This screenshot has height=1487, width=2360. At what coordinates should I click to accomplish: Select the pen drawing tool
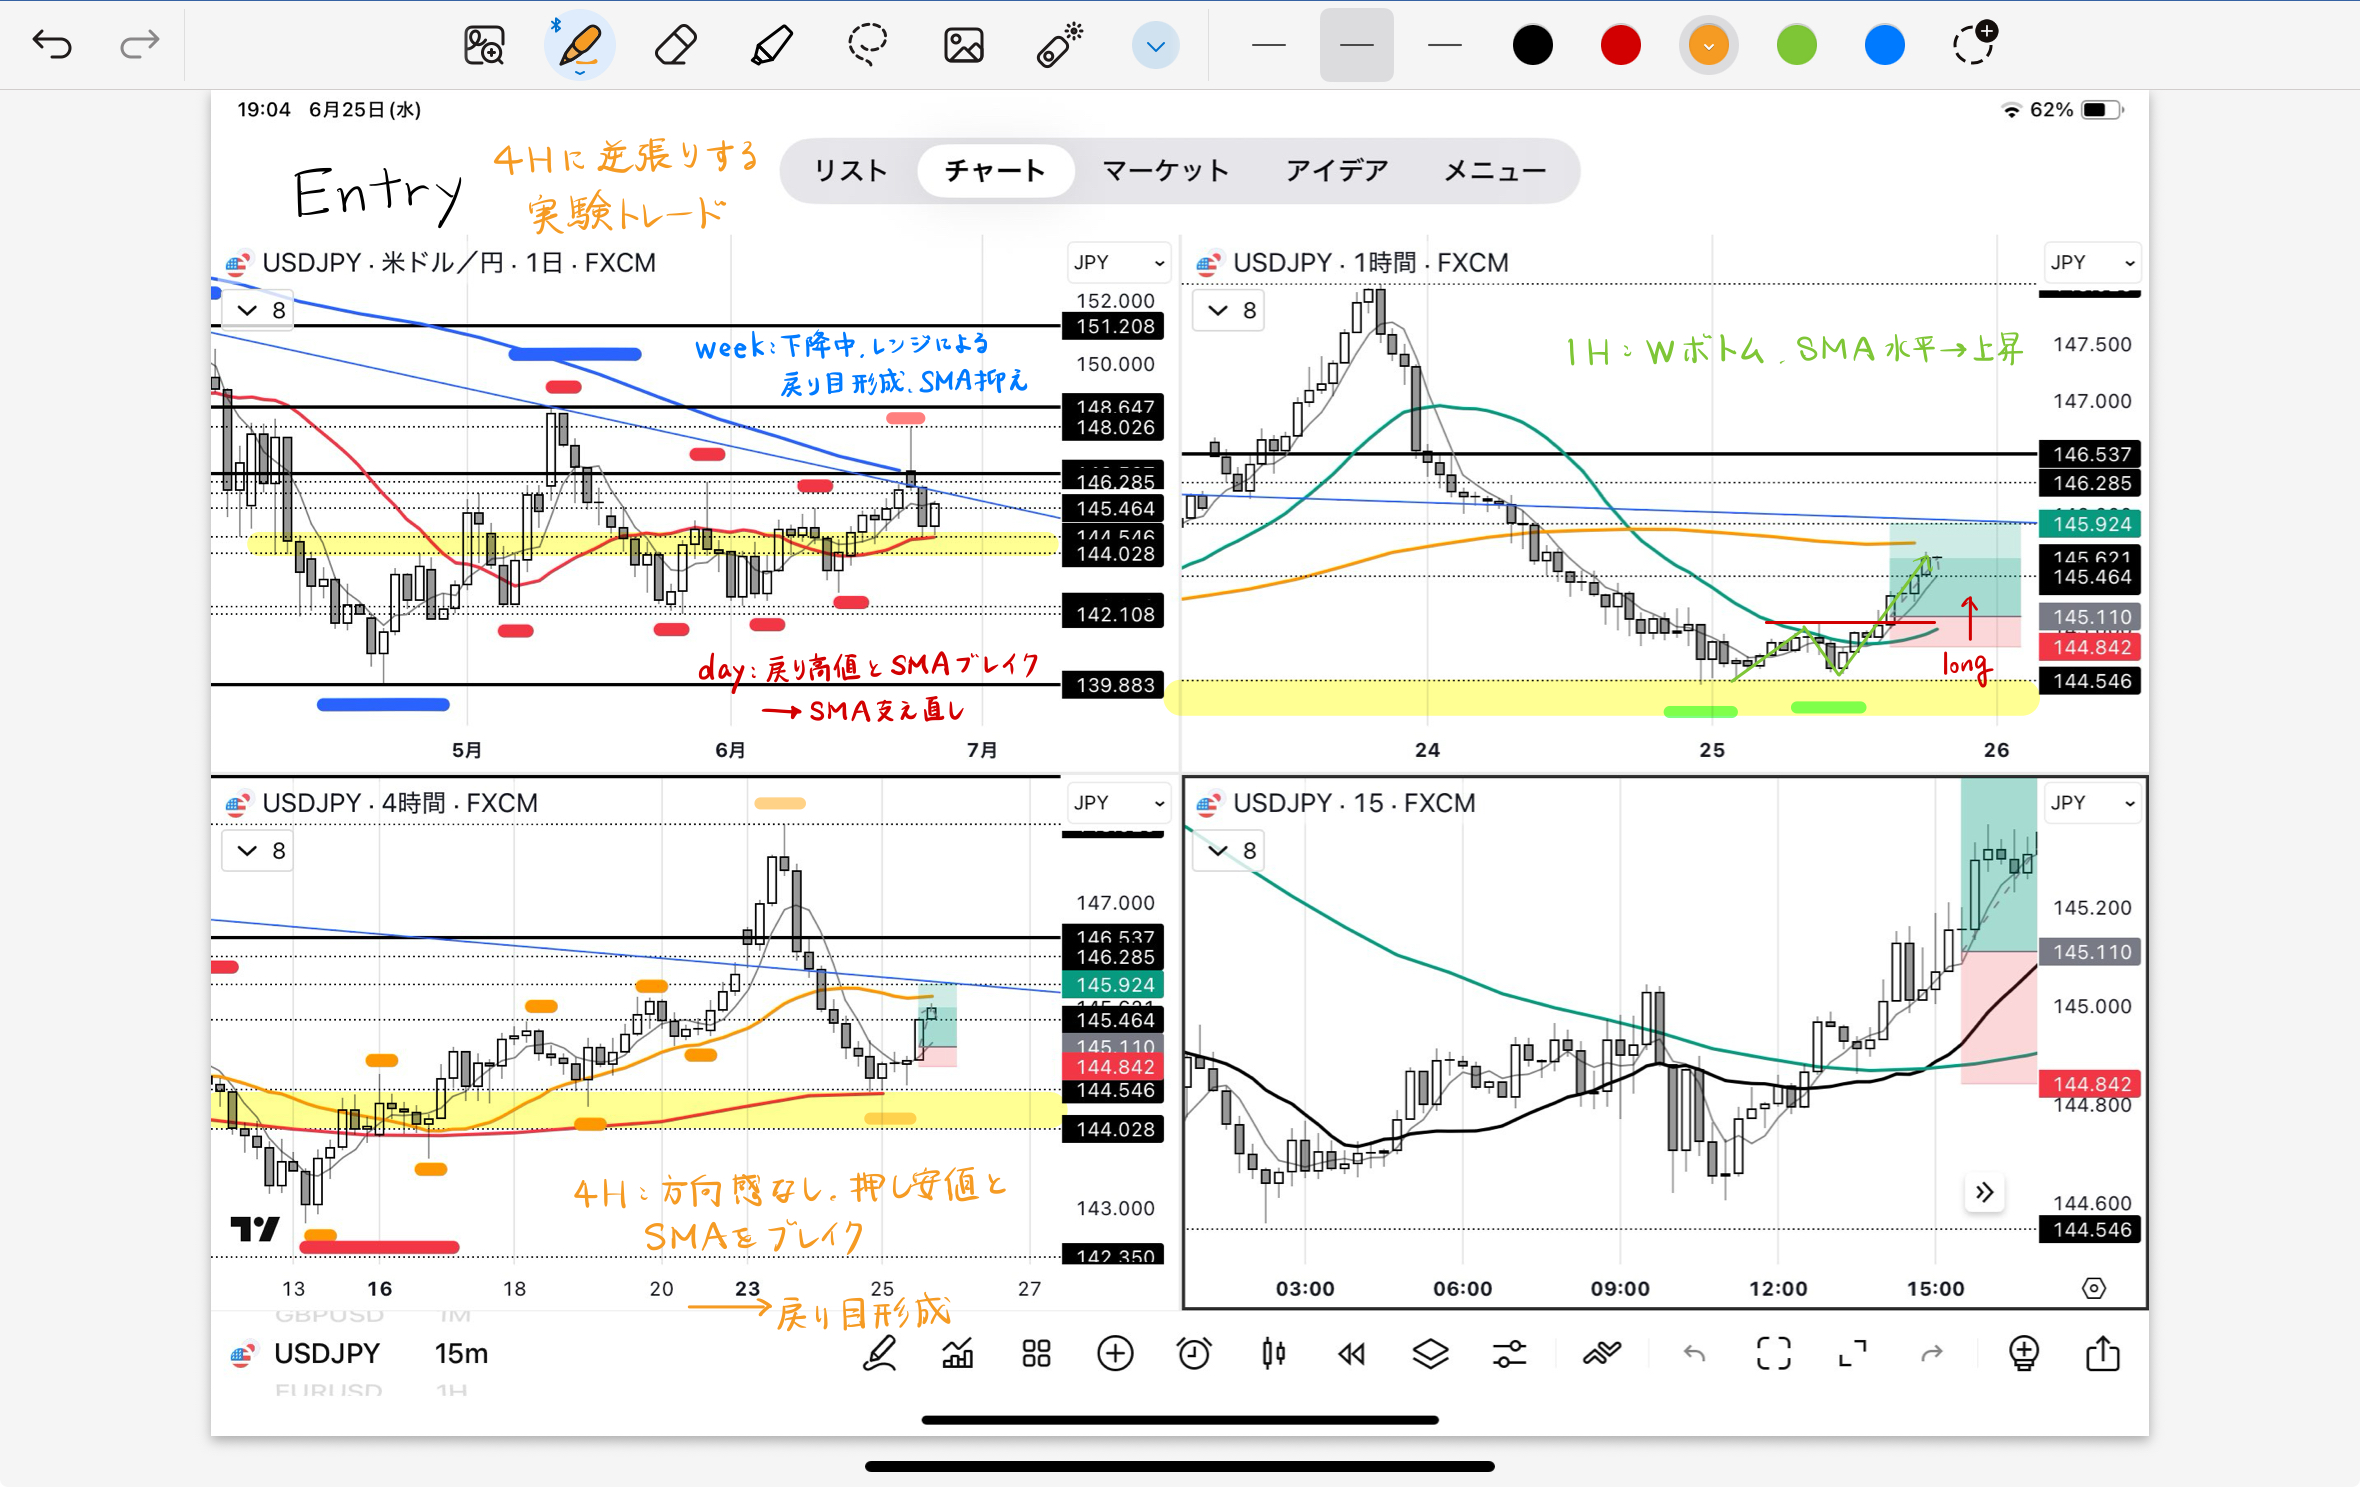coord(580,45)
